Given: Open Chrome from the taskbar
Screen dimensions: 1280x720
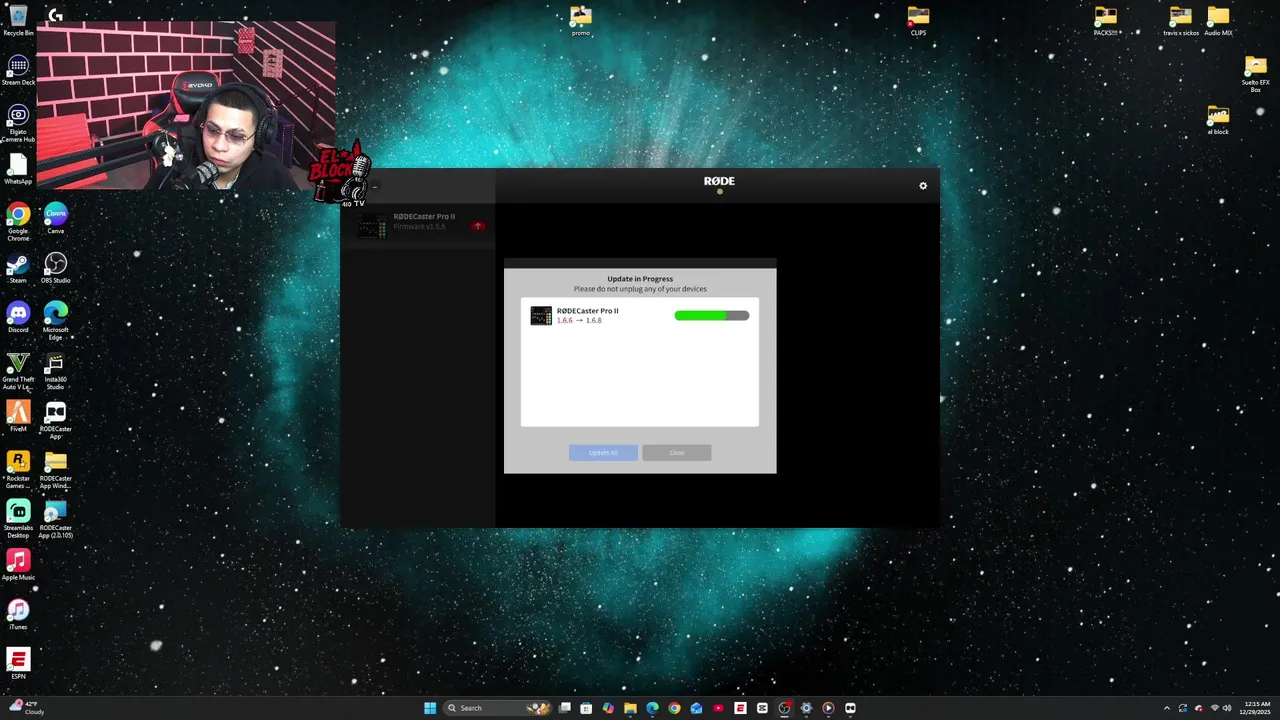Looking at the screenshot, I should (x=674, y=708).
